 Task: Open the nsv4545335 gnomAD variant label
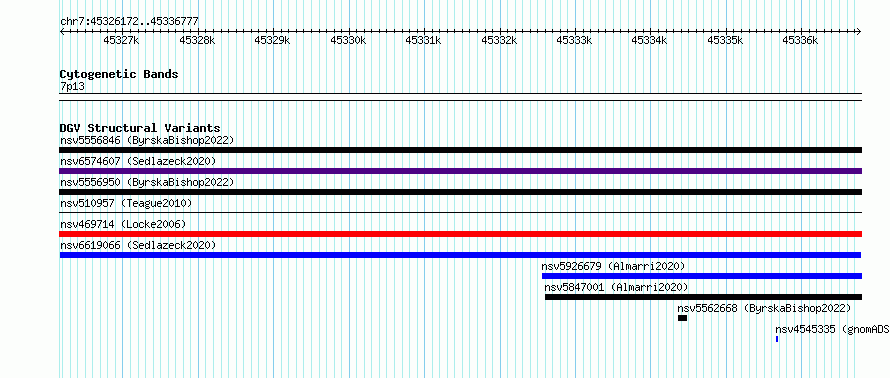tap(832, 329)
